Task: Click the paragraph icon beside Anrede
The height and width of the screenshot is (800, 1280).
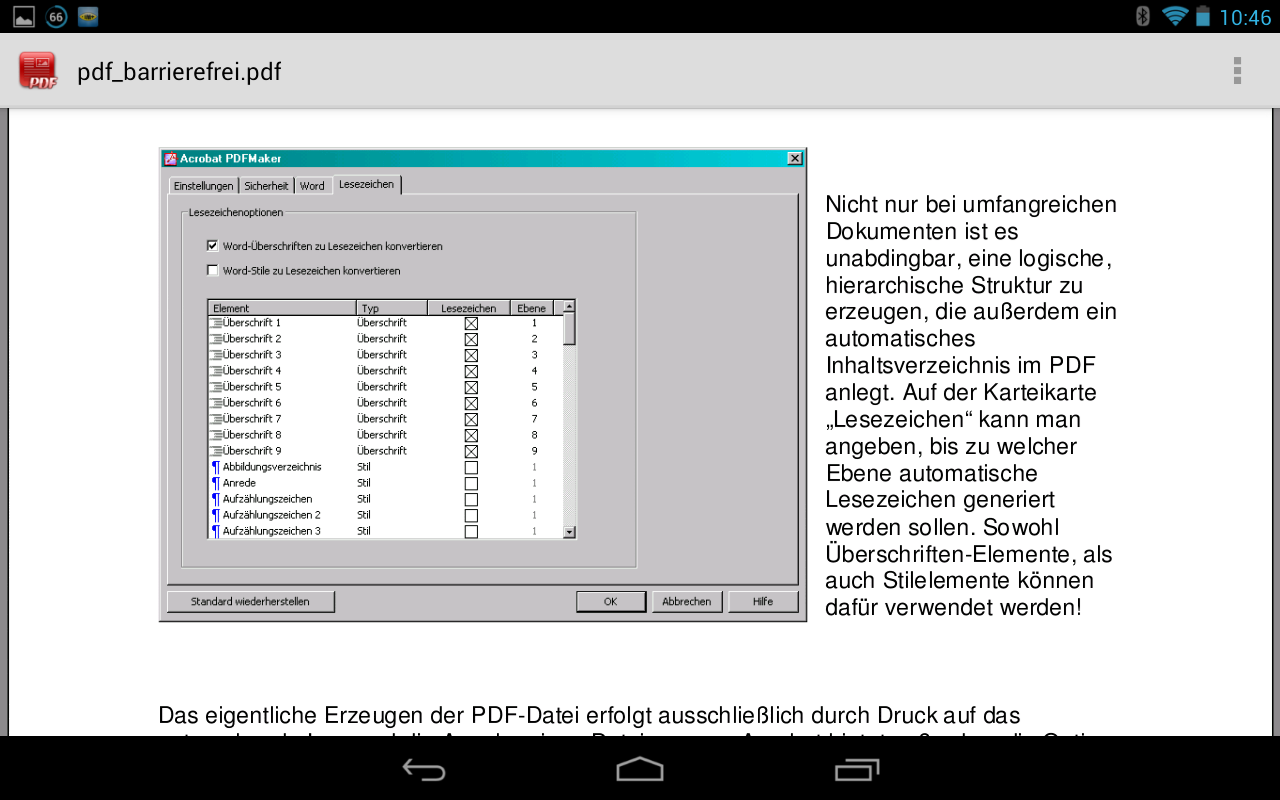Action: pos(215,483)
